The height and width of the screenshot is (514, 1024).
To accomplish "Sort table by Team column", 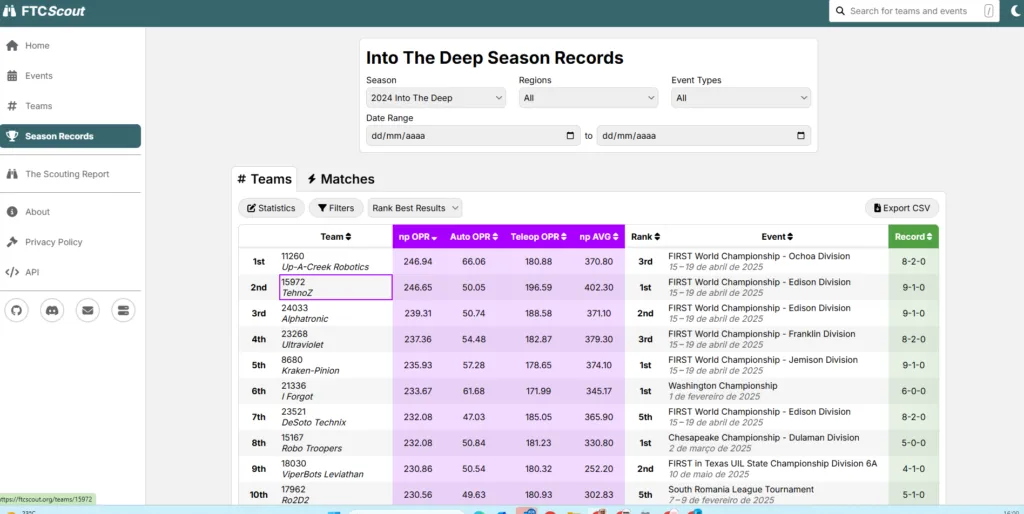I will pos(336,236).
